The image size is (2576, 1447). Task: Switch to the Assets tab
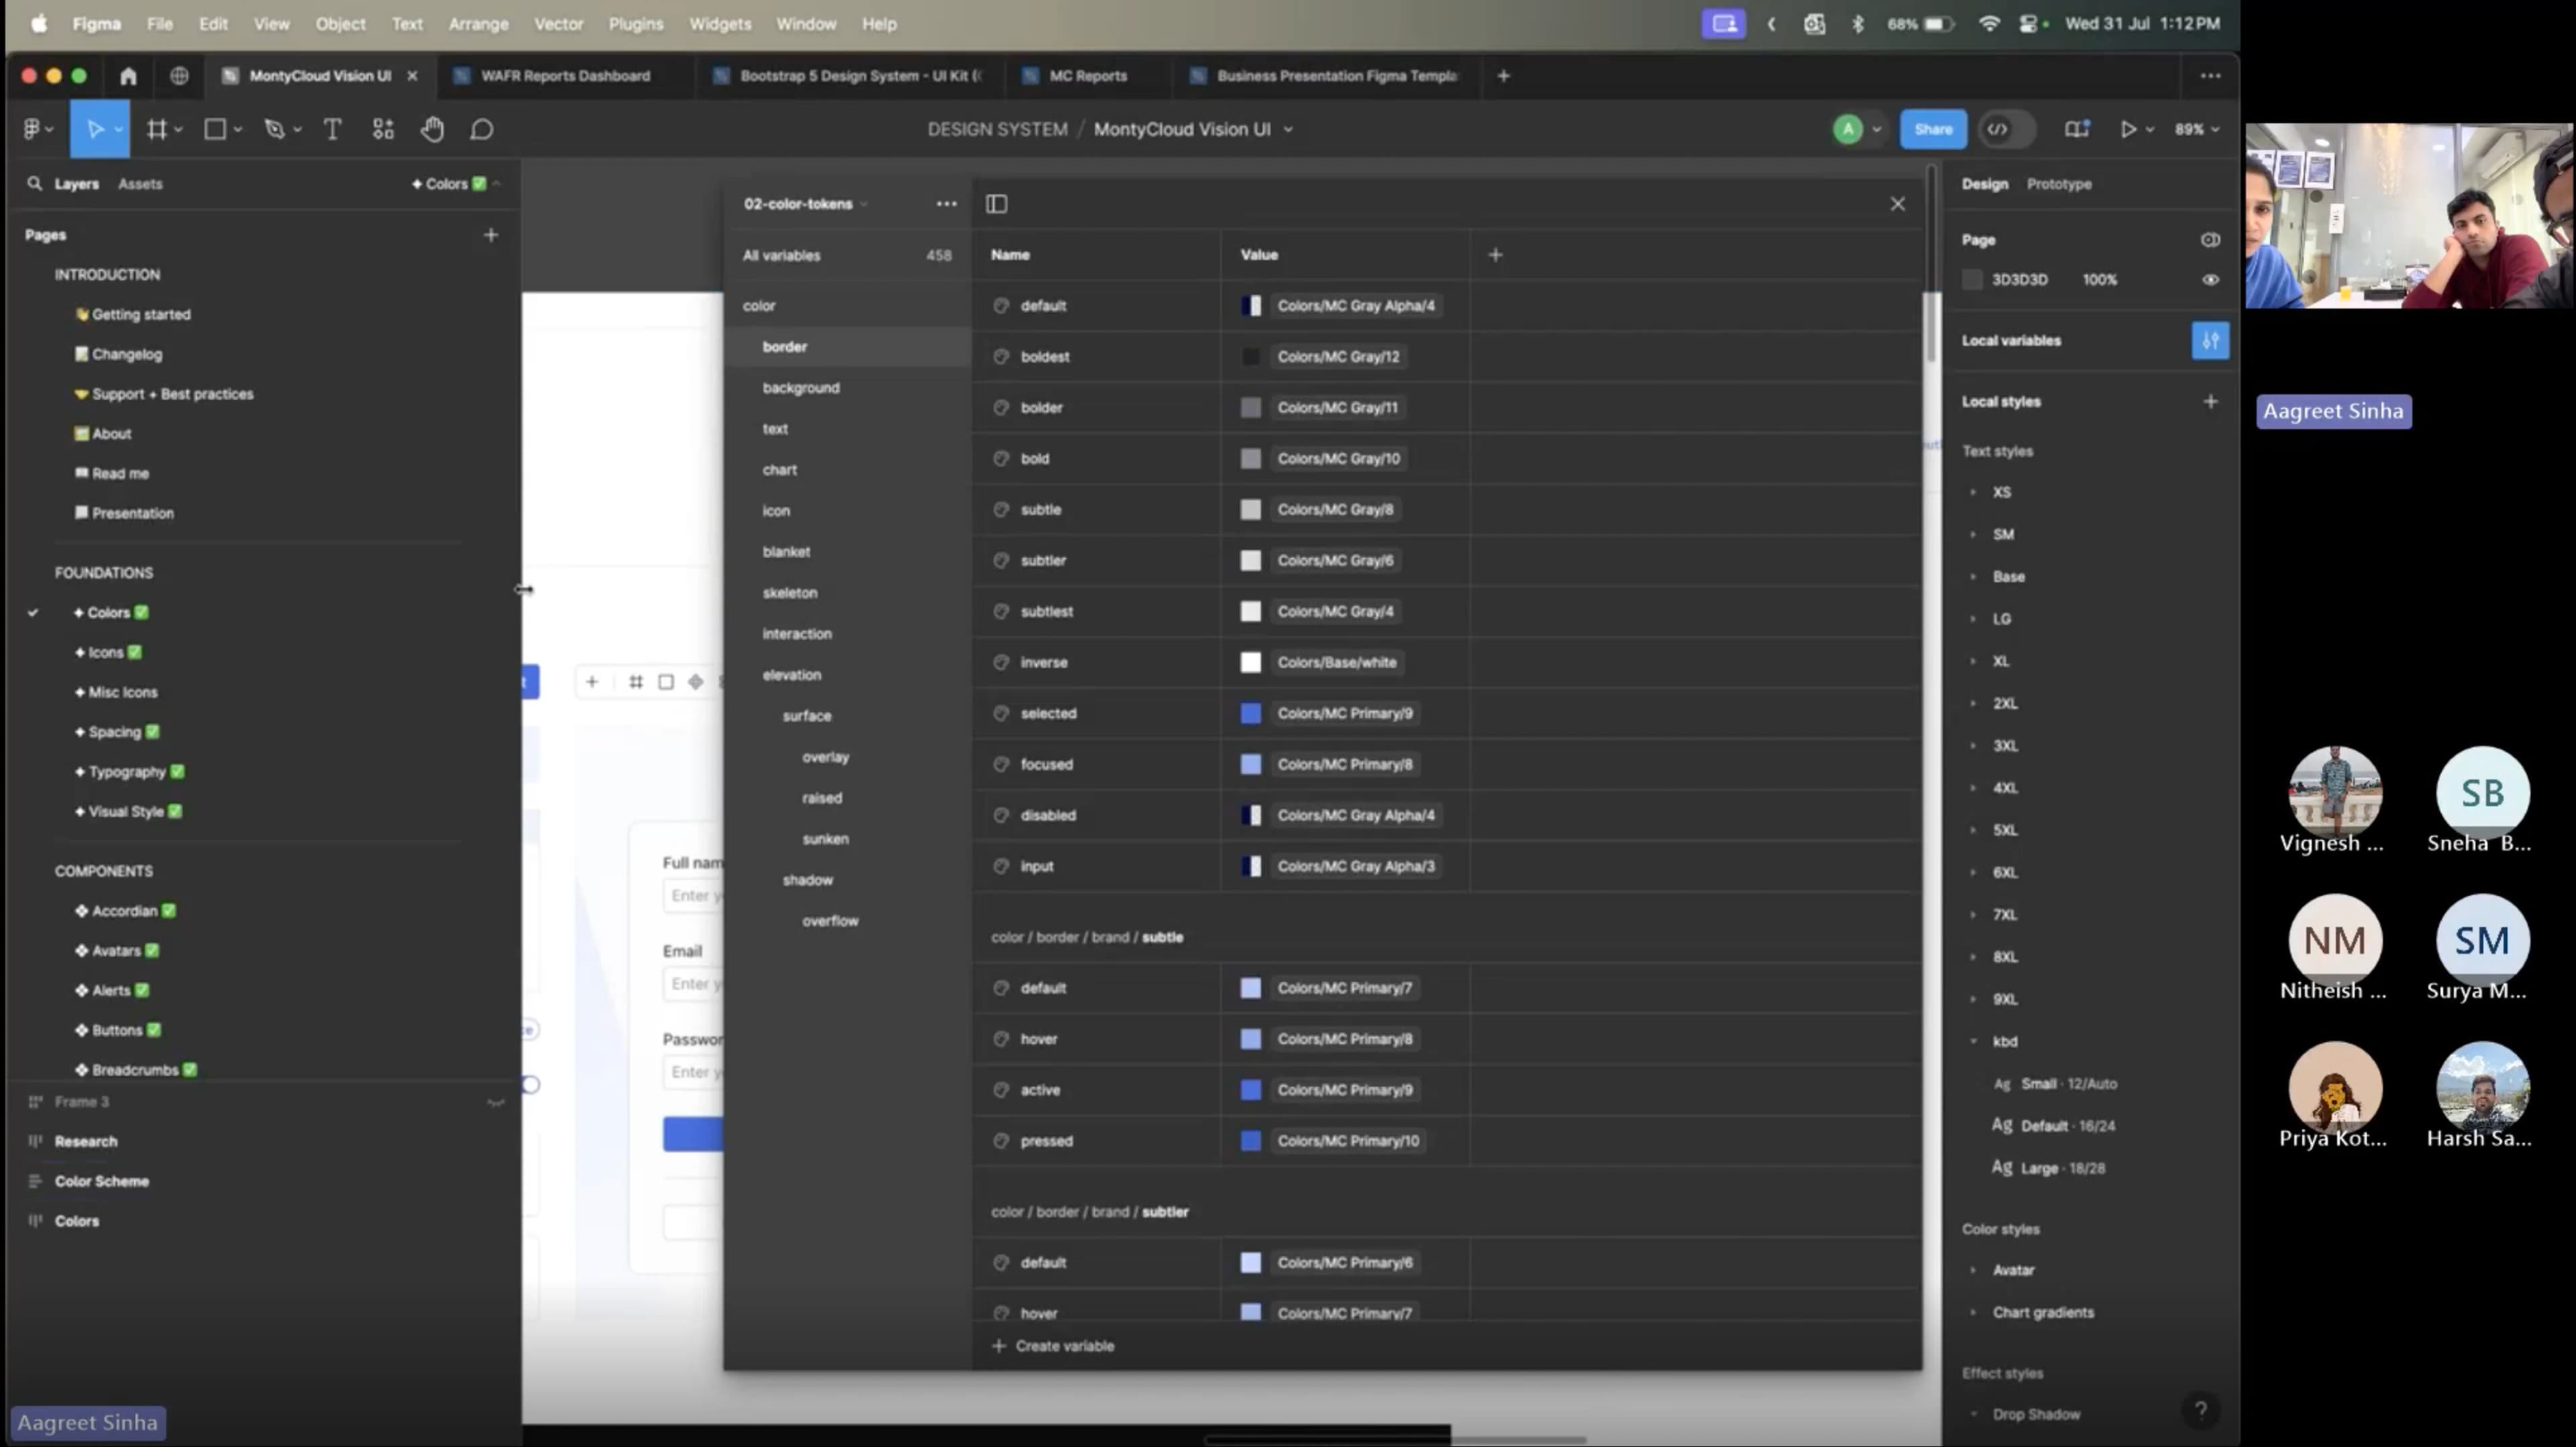coord(140,184)
